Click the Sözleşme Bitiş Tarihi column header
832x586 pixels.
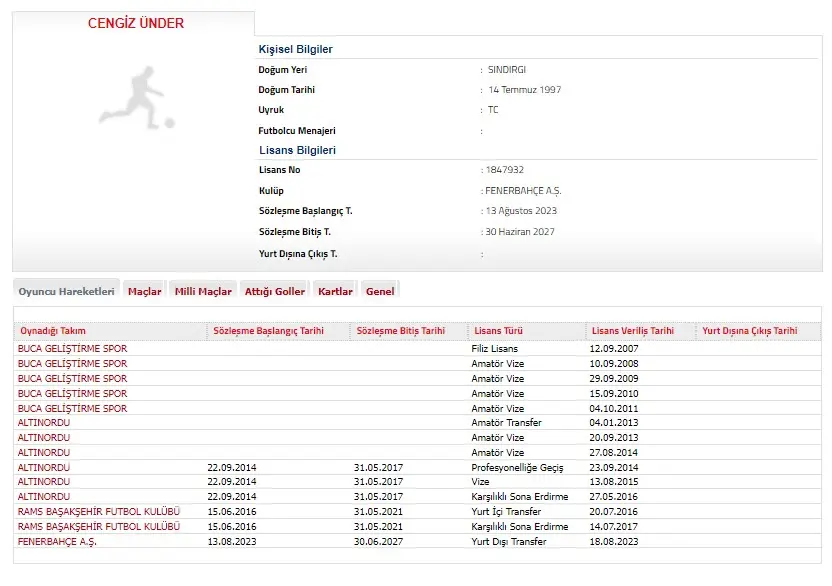401,331
